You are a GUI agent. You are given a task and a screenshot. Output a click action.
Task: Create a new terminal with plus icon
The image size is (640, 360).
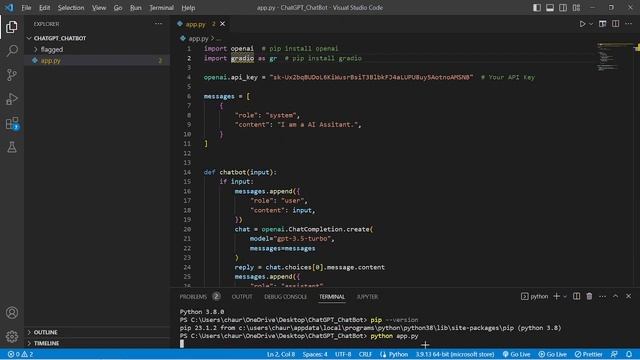(x=556, y=296)
